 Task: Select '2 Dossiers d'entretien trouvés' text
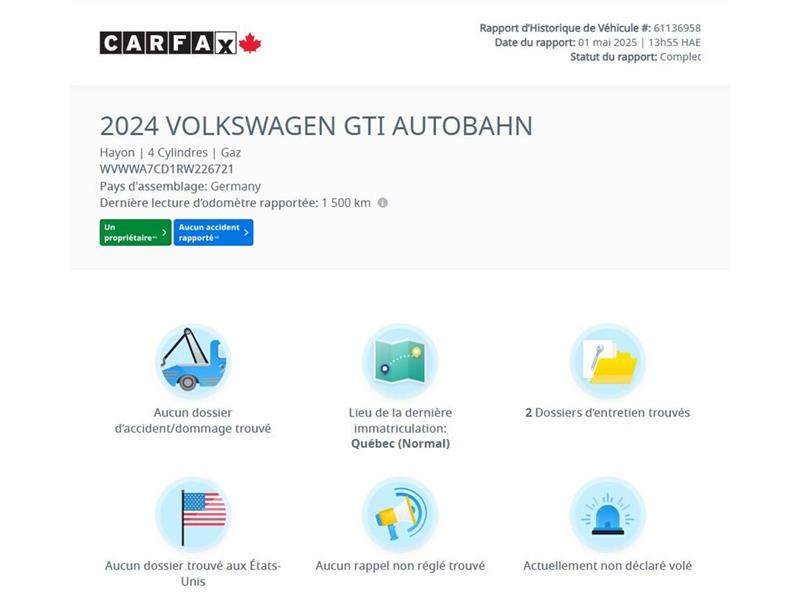[x=607, y=413]
